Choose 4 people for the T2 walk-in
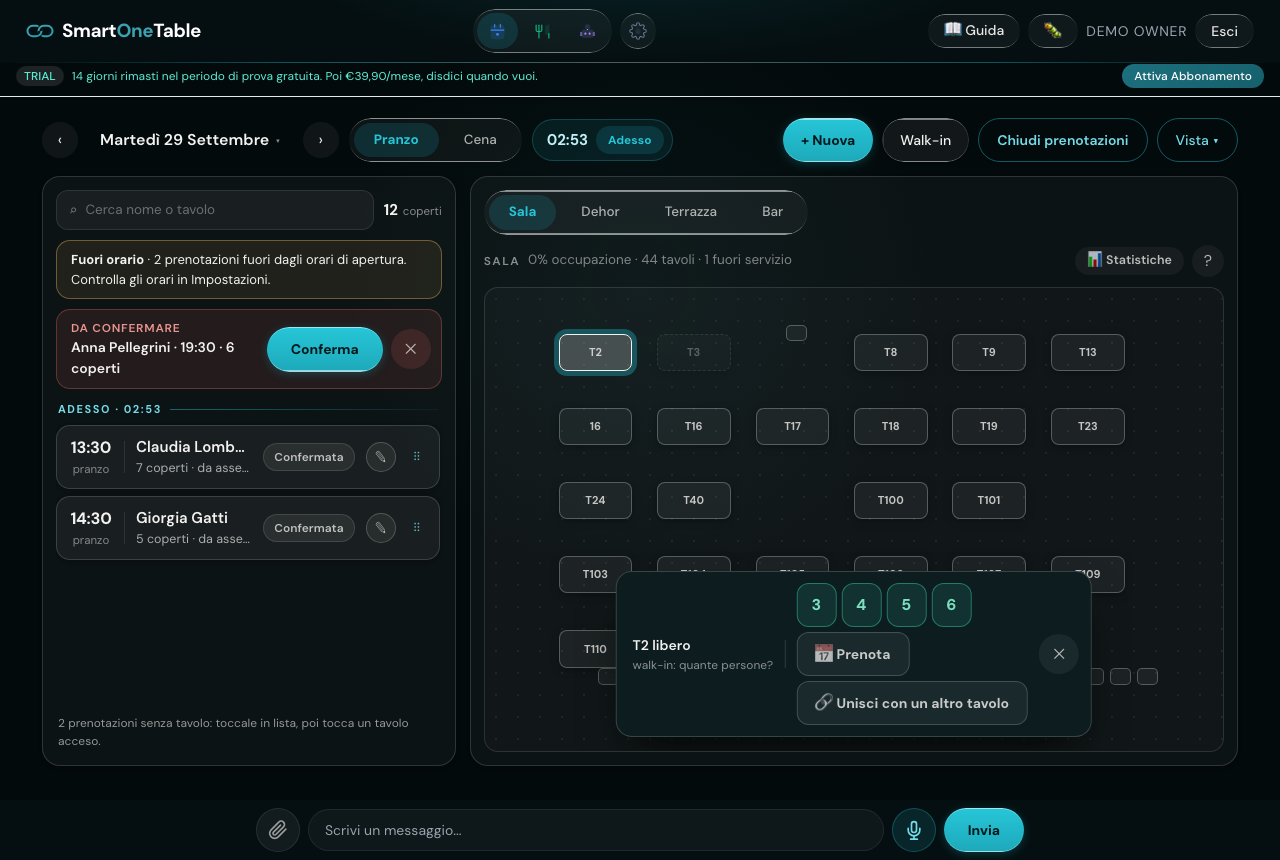 [x=862, y=605]
